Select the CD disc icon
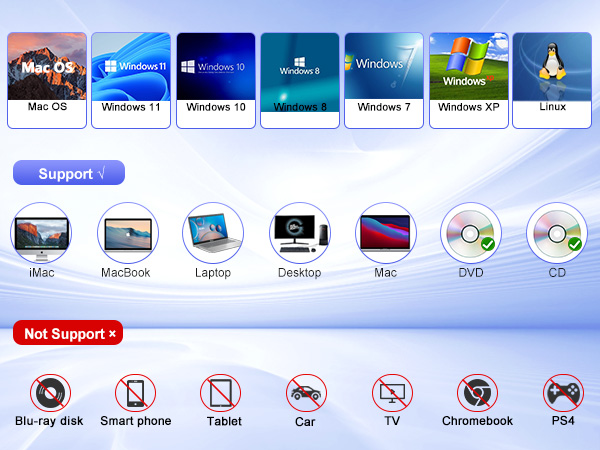600x450 pixels. pyautogui.click(x=557, y=233)
